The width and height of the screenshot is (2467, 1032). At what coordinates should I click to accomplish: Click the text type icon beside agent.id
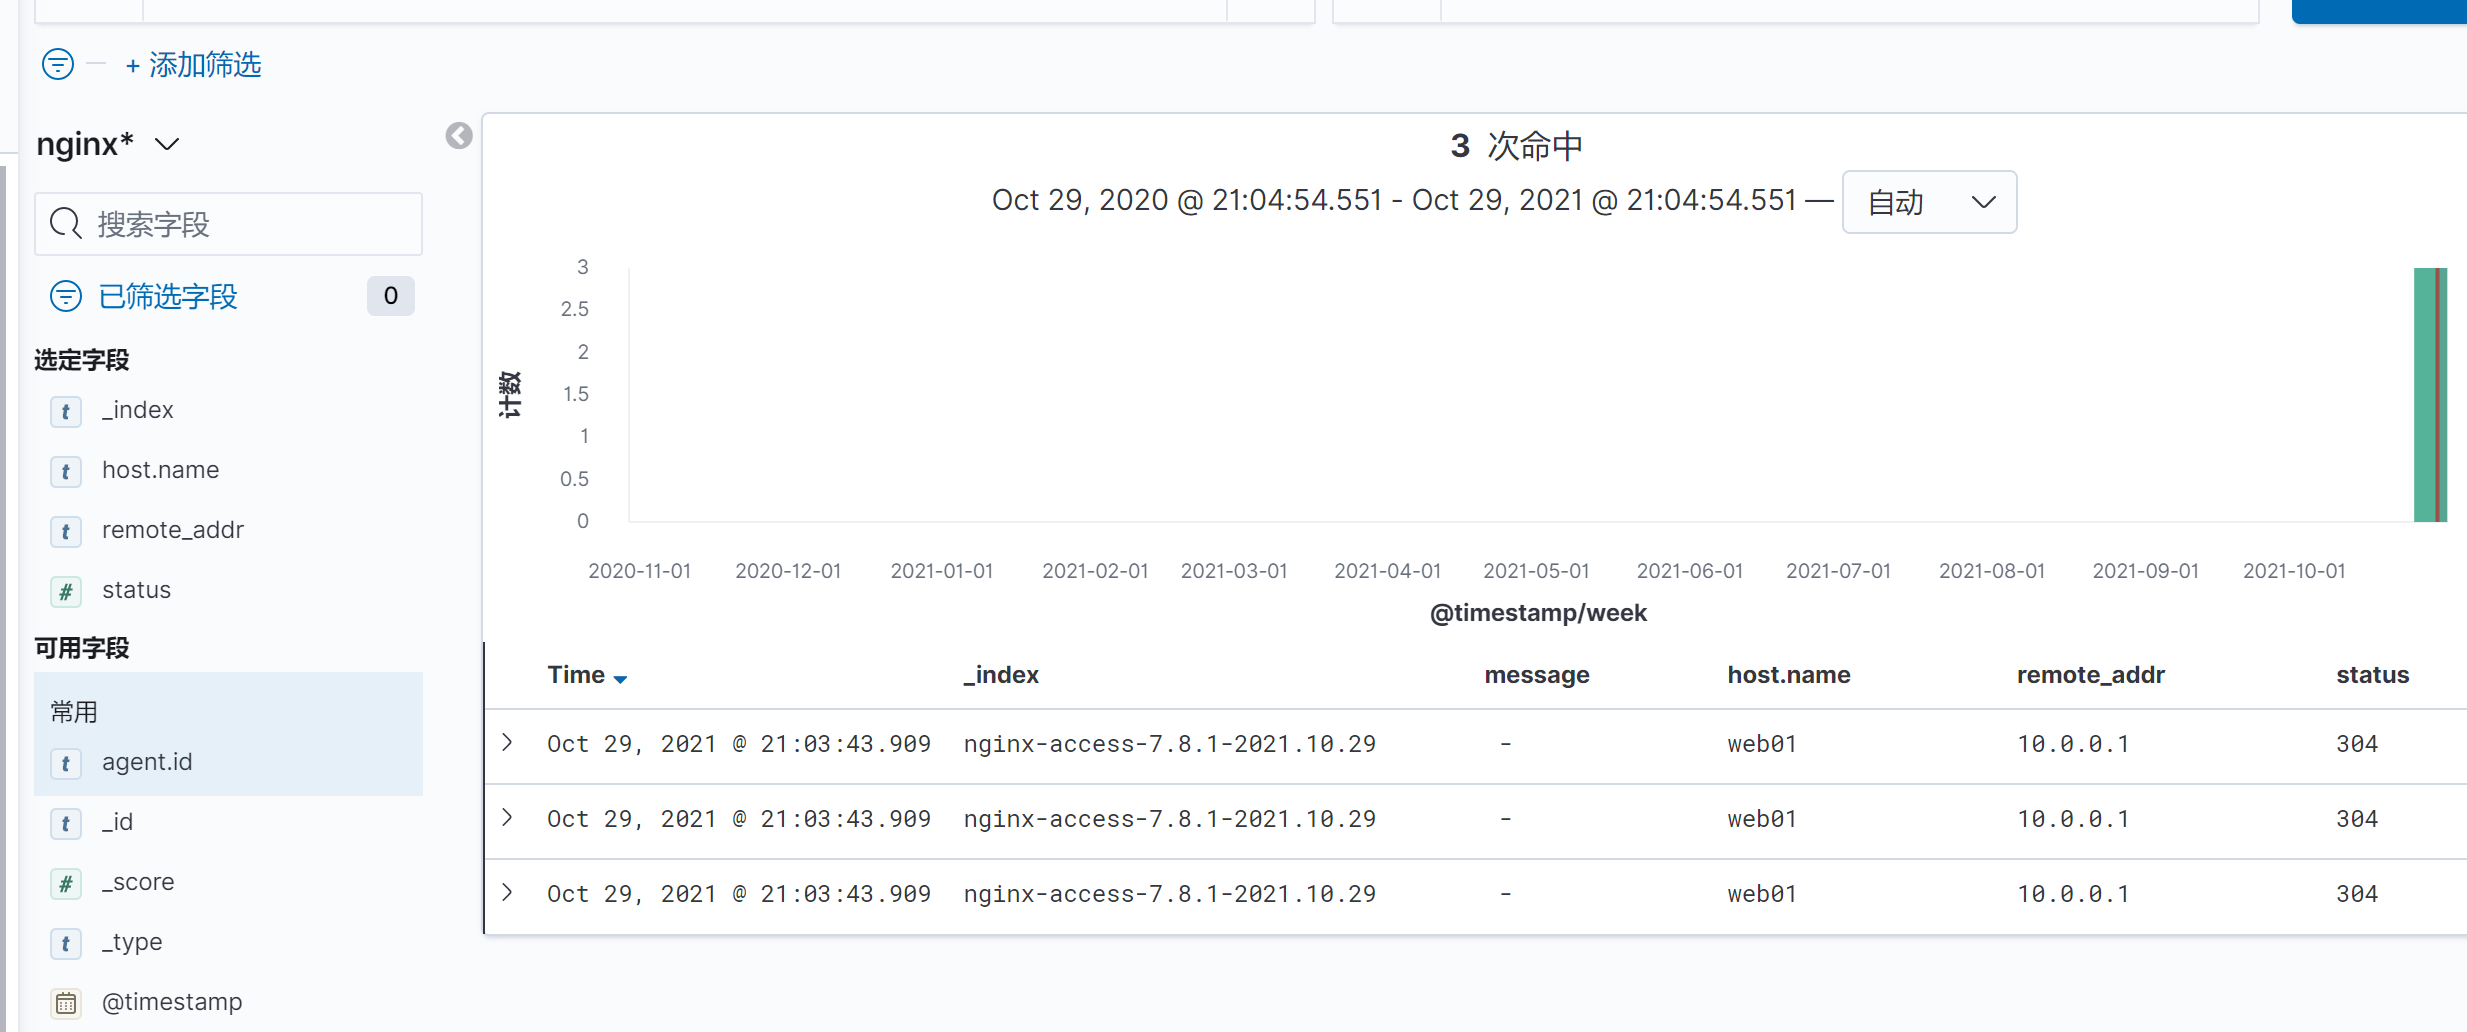(66, 763)
